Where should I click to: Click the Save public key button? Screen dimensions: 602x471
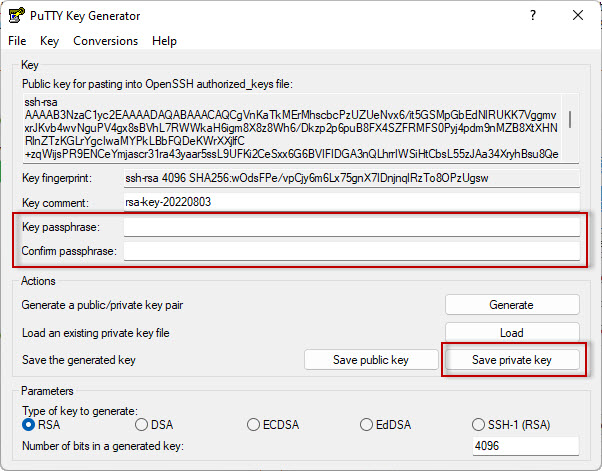(371, 359)
